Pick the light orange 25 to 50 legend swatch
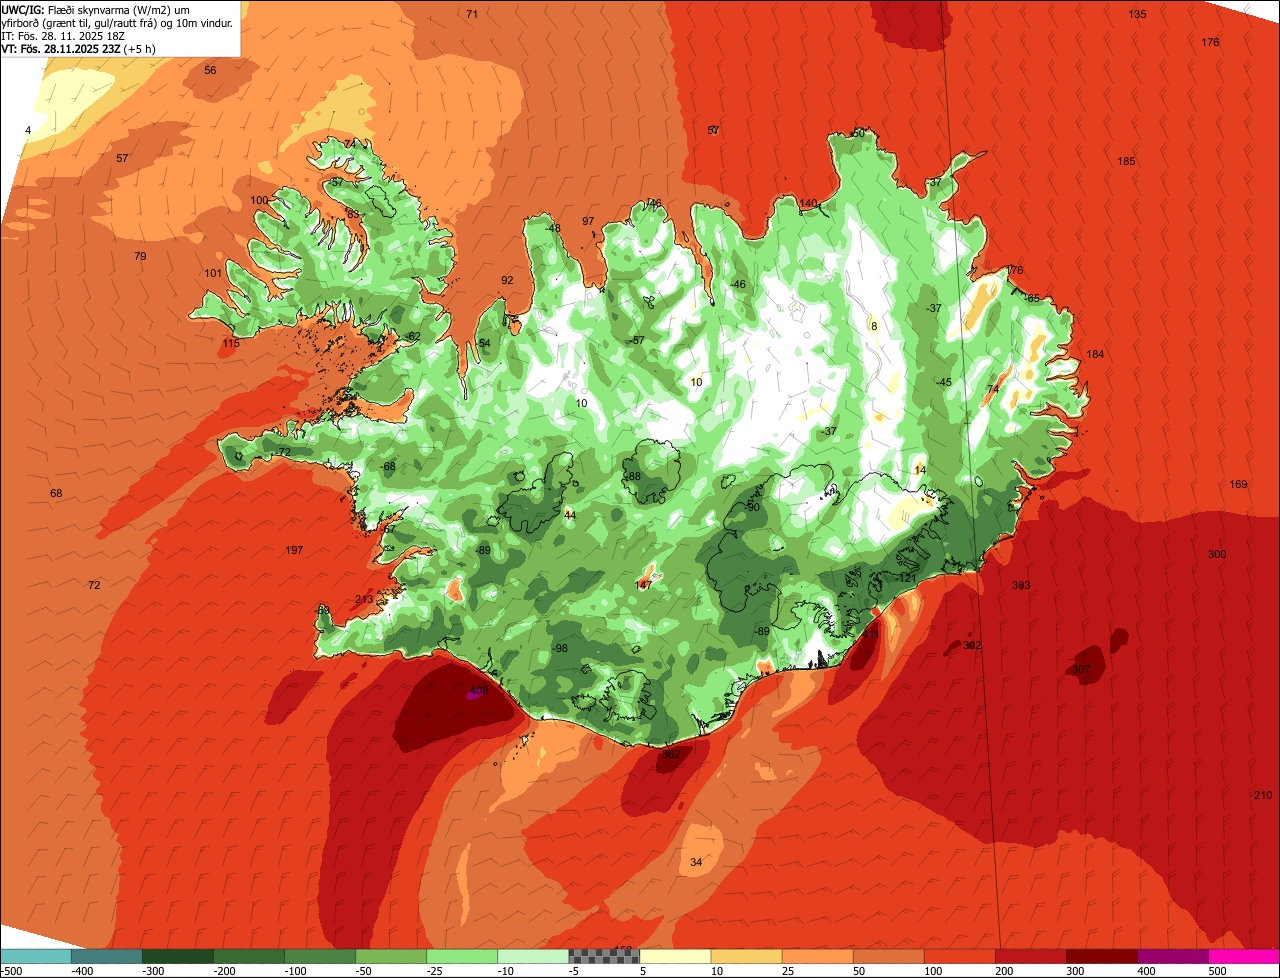 tap(817, 956)
